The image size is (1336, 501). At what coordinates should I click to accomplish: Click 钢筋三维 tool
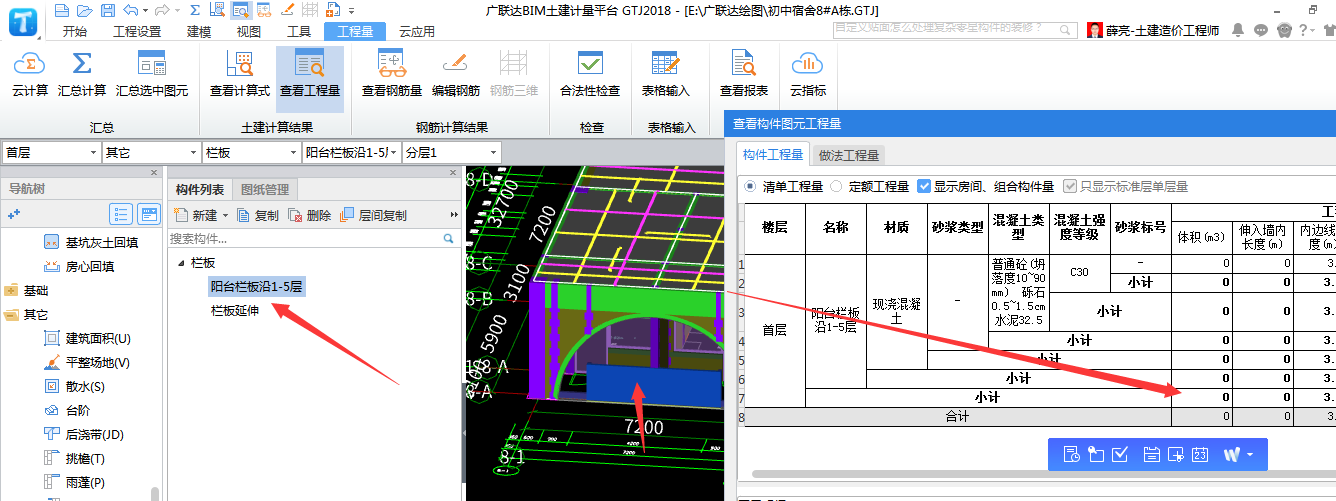pos(514,74)
